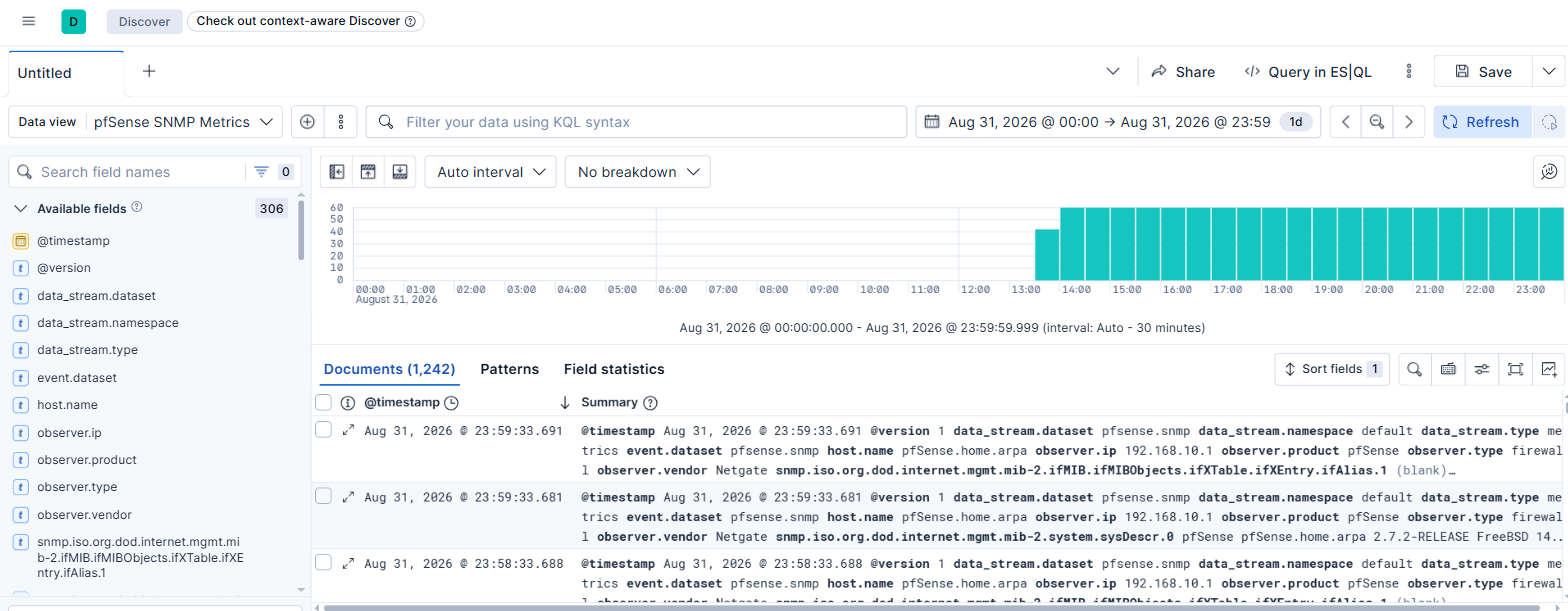Open Check out context-aware Discover link
This screenshot has height=611, width=1568.
pyautogui.click(x=305, y=21)
